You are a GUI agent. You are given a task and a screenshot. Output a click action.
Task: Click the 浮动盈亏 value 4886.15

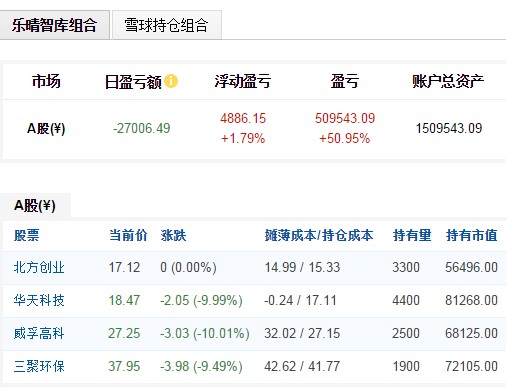click(243, 118)
